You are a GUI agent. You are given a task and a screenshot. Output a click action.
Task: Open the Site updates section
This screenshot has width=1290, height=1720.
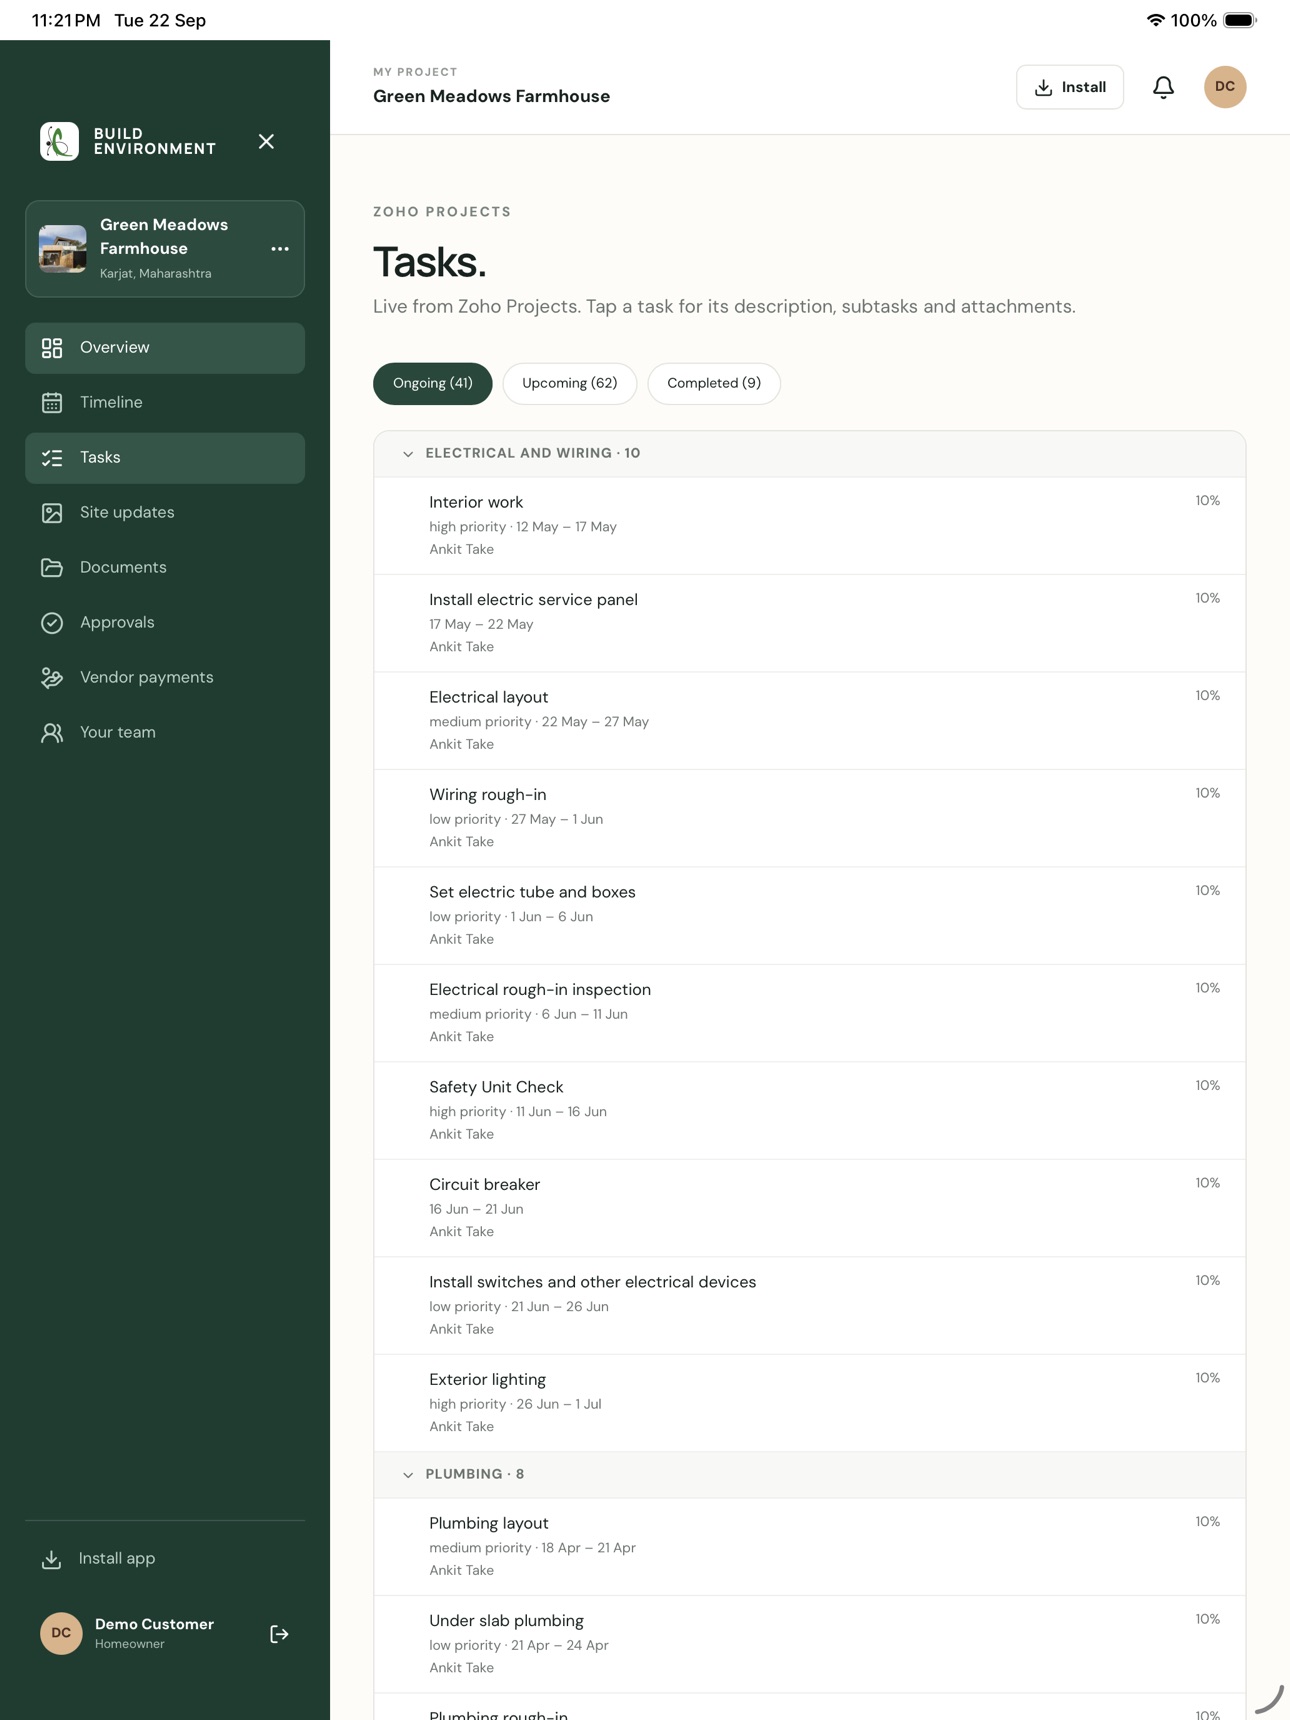click(x=165, y=513)
